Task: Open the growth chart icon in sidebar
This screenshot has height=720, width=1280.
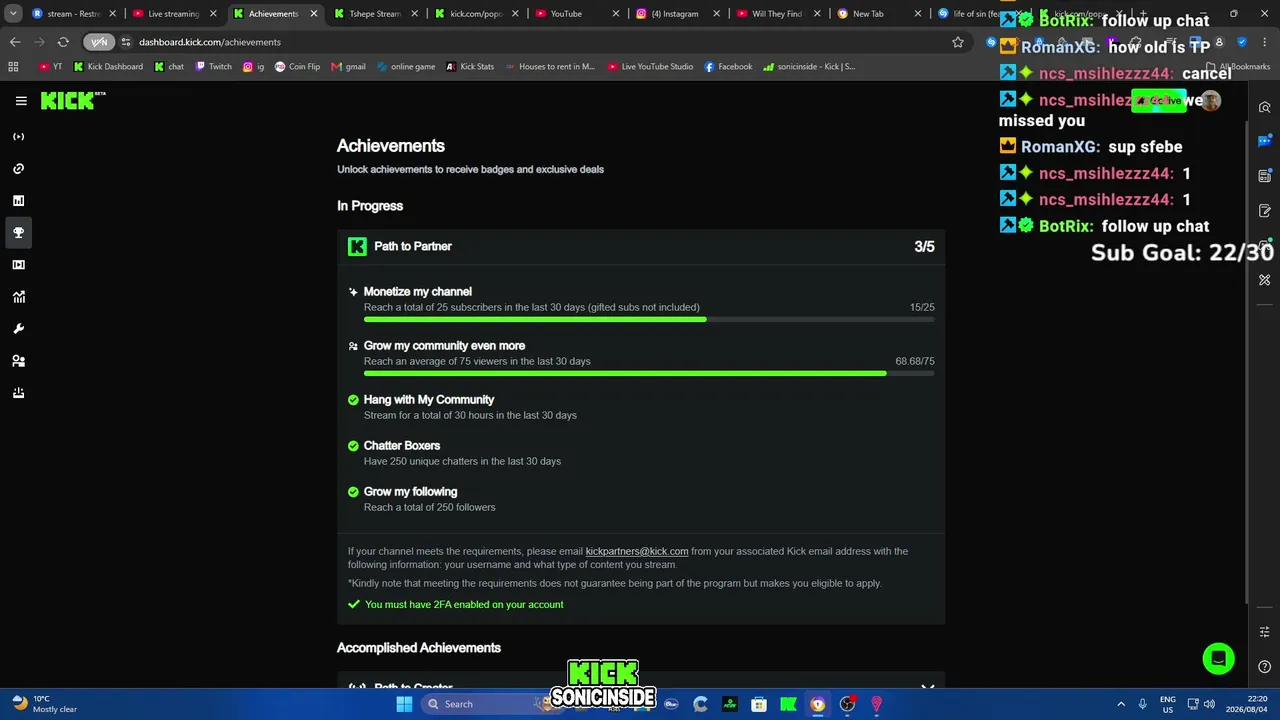Action: click(x=18, y=297)
